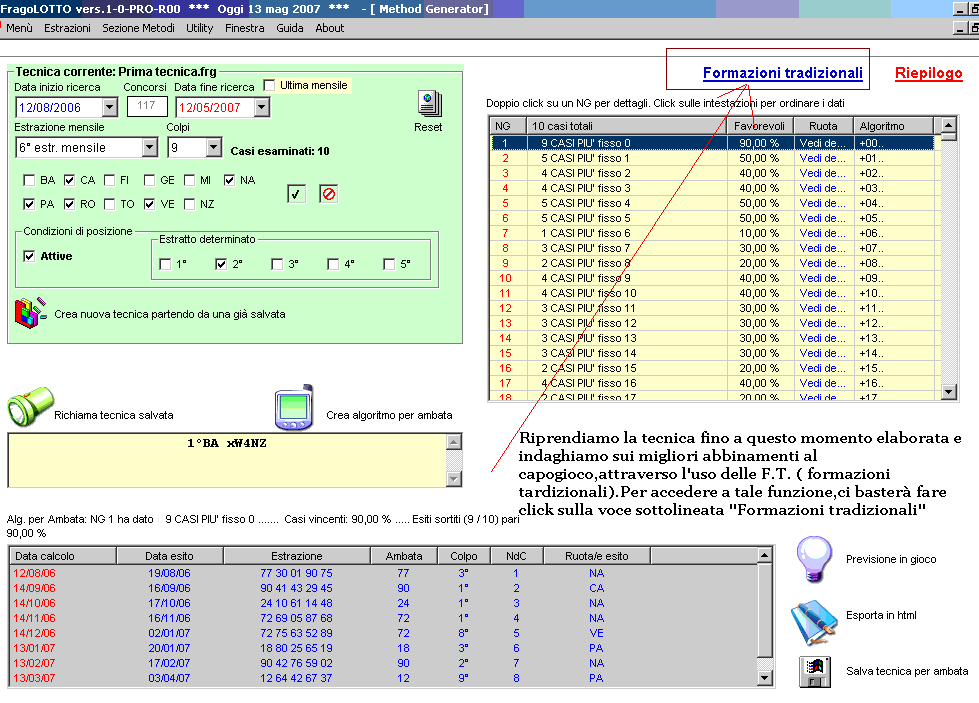The width and height of the screenshot is (979, 703).
Task: Click the Formazioni tradizionali link
Action: [782, 73]
